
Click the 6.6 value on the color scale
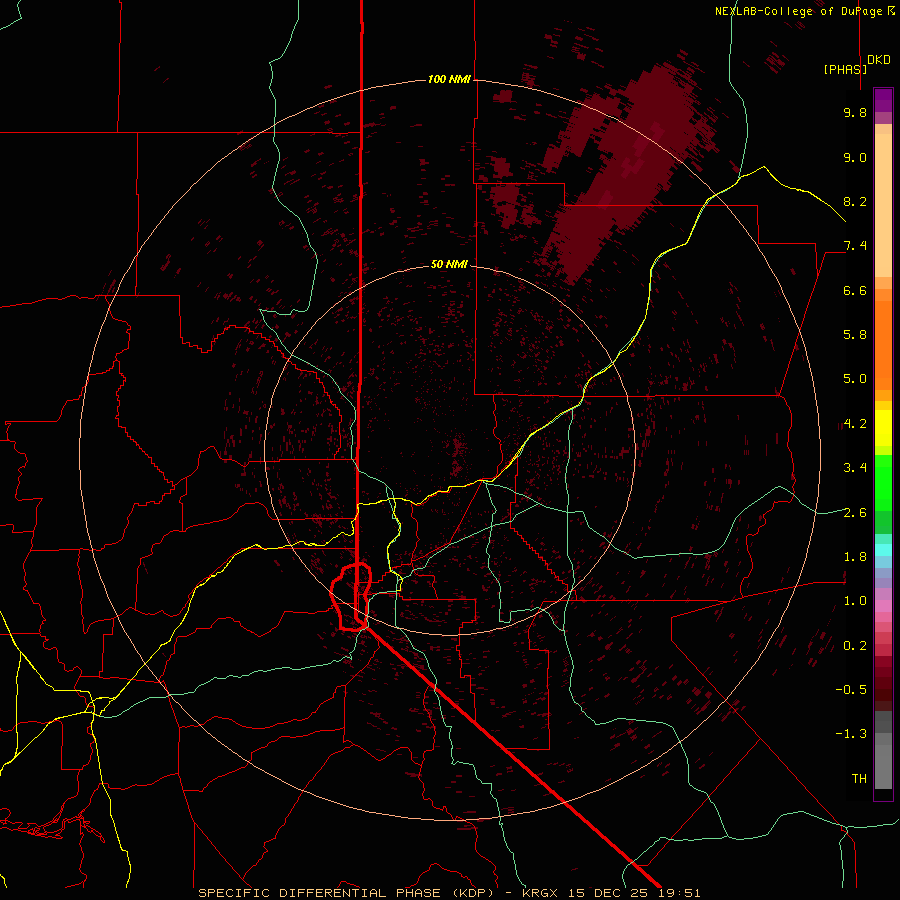[855, 290]
